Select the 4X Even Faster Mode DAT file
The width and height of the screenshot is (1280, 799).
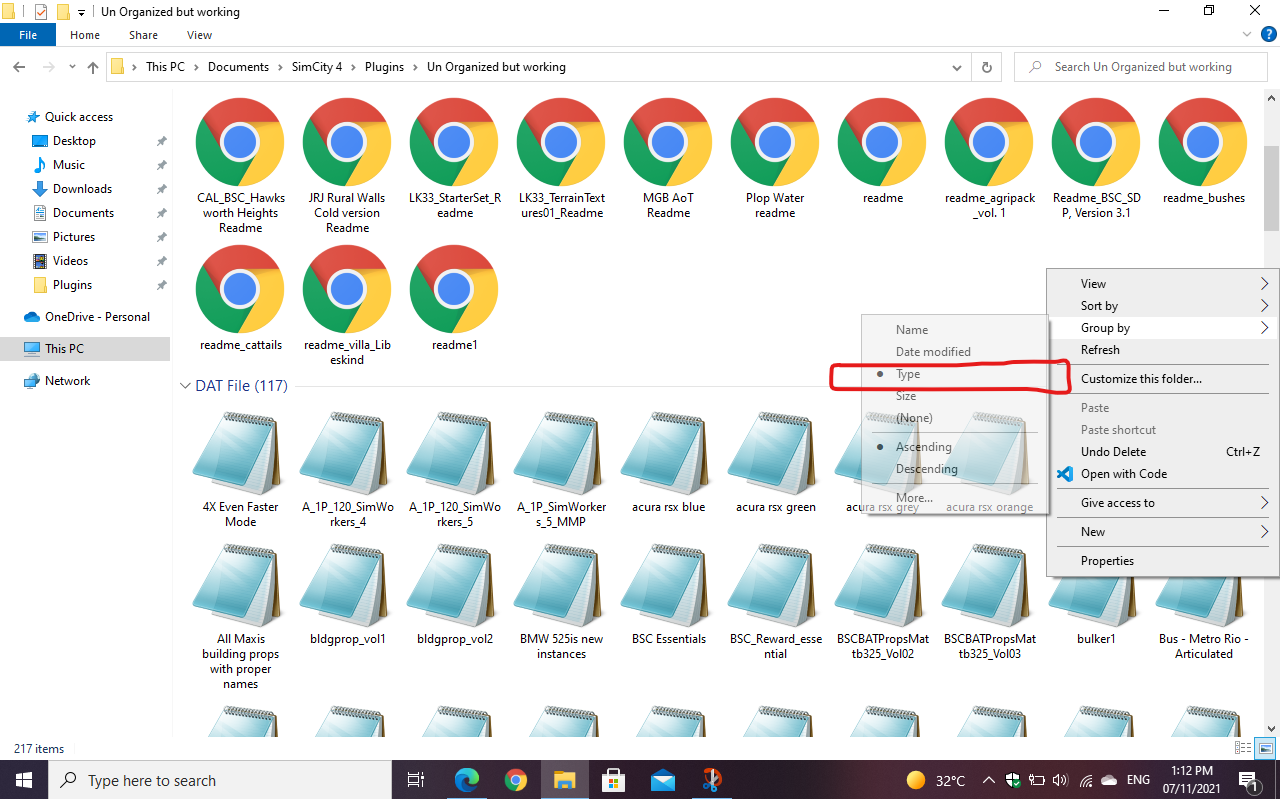click(x=240, y=468)
